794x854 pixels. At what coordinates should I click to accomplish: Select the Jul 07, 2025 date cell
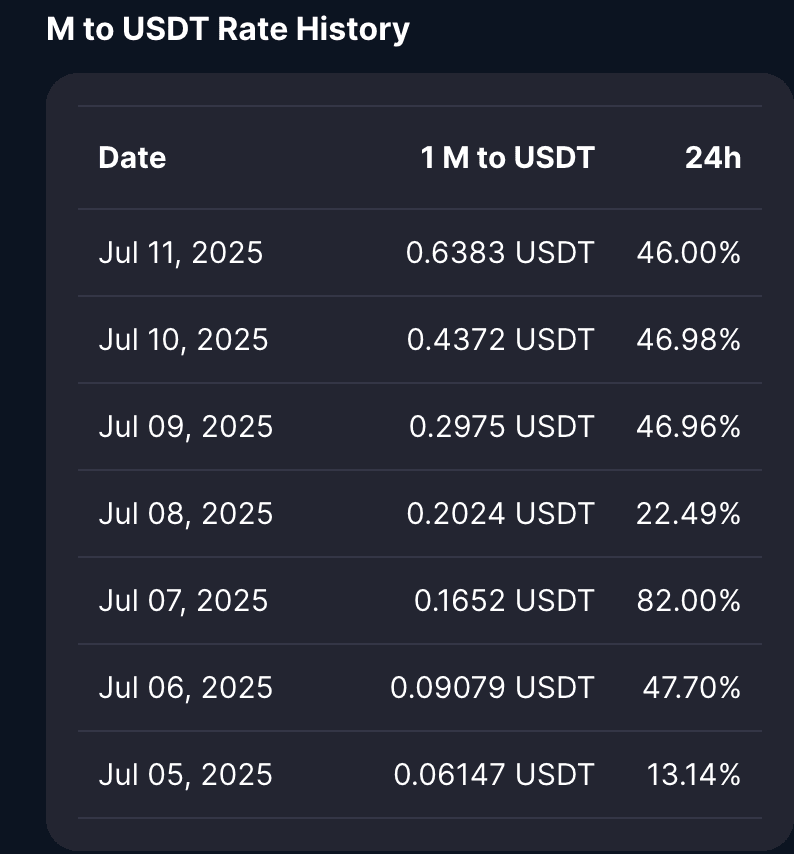click(183, 601)
